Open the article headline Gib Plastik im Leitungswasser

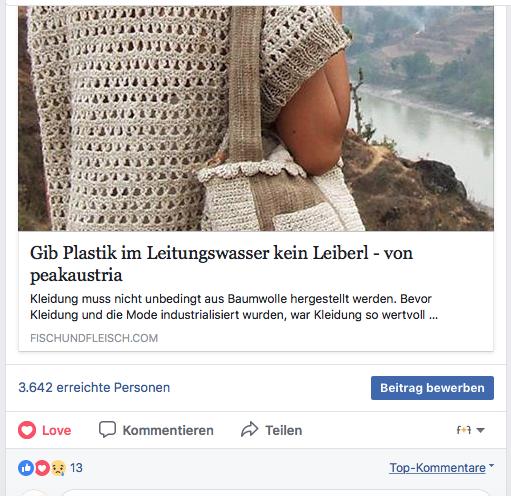[x=221, y=264]
